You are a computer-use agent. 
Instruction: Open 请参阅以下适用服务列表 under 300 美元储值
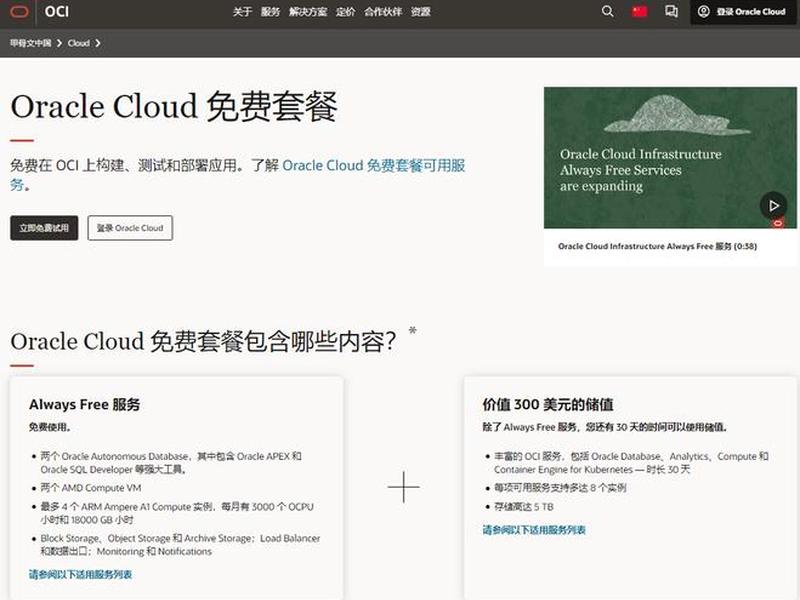[x=534, y=530]
